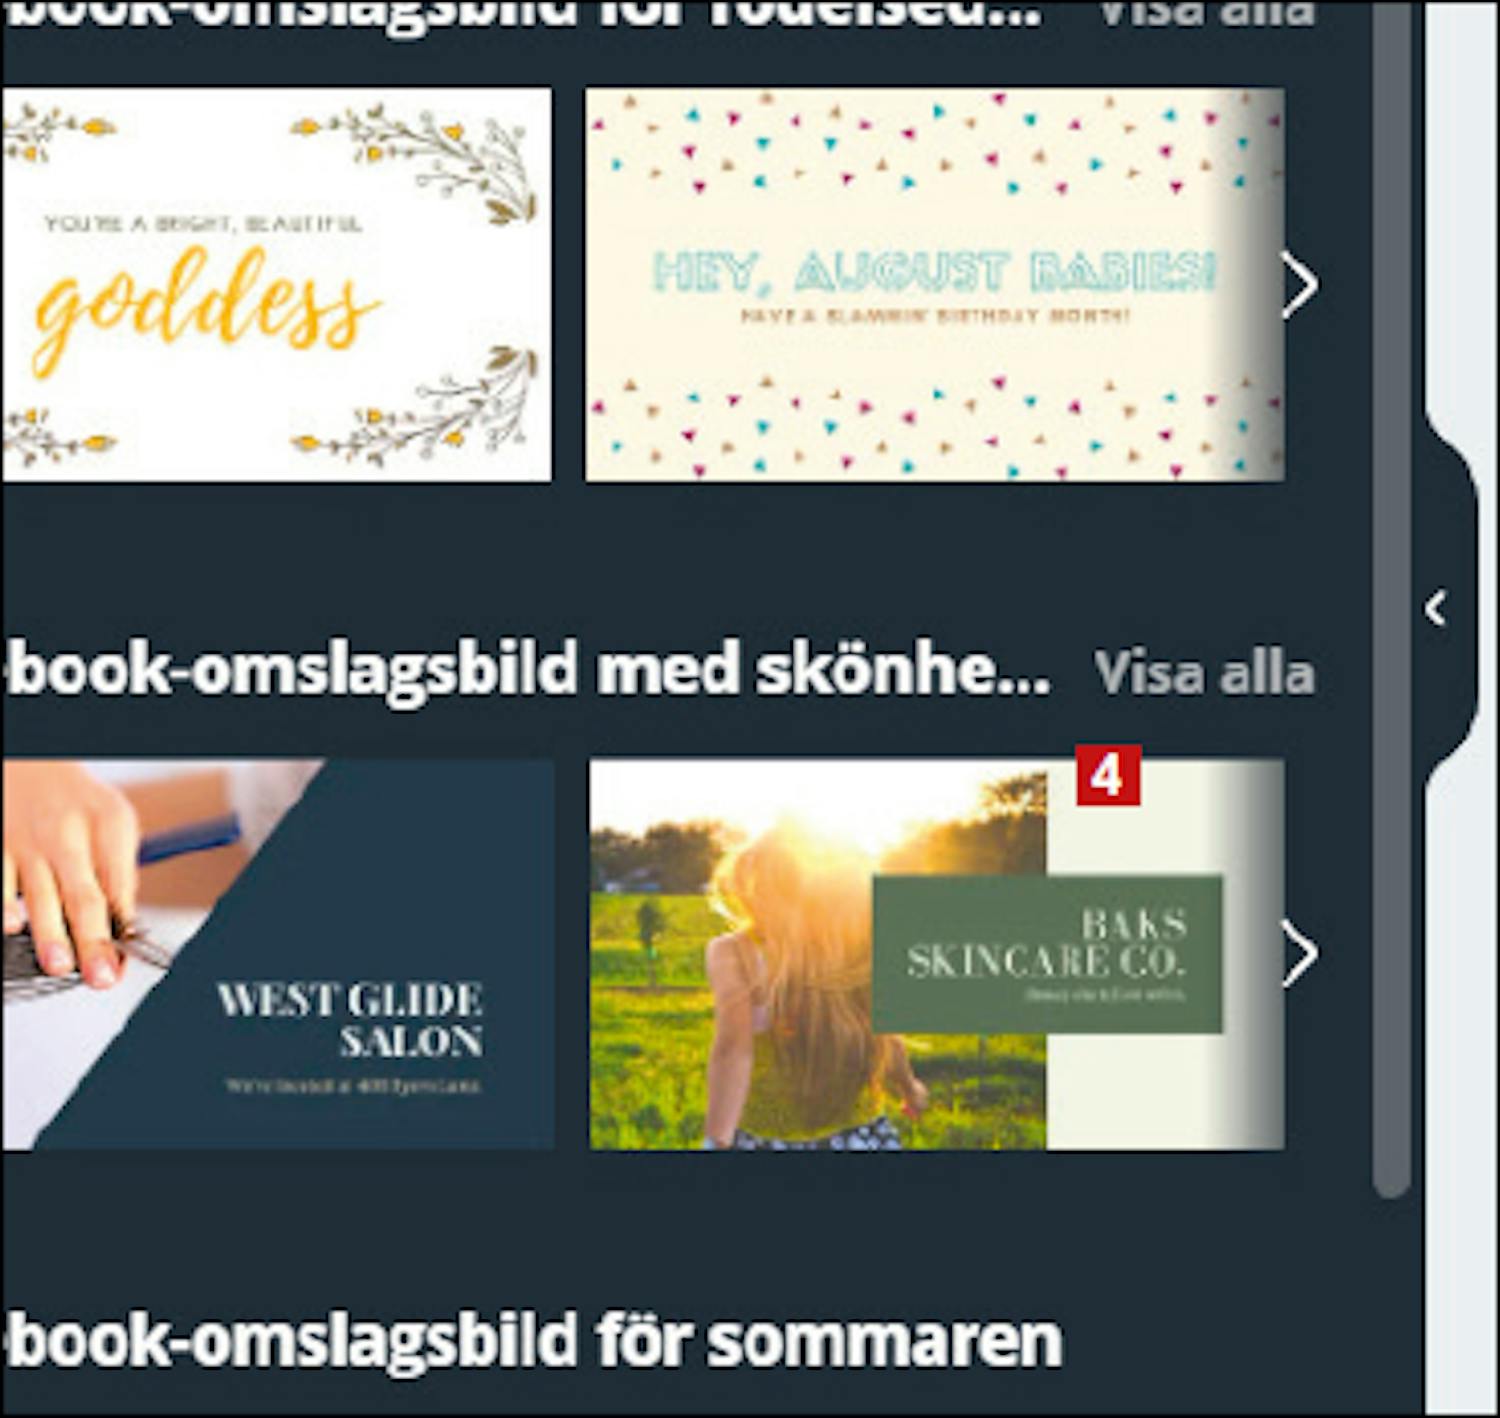Show next templates in the beauty row
Screen dimensions: 1500x1418
pos(1298,954)
